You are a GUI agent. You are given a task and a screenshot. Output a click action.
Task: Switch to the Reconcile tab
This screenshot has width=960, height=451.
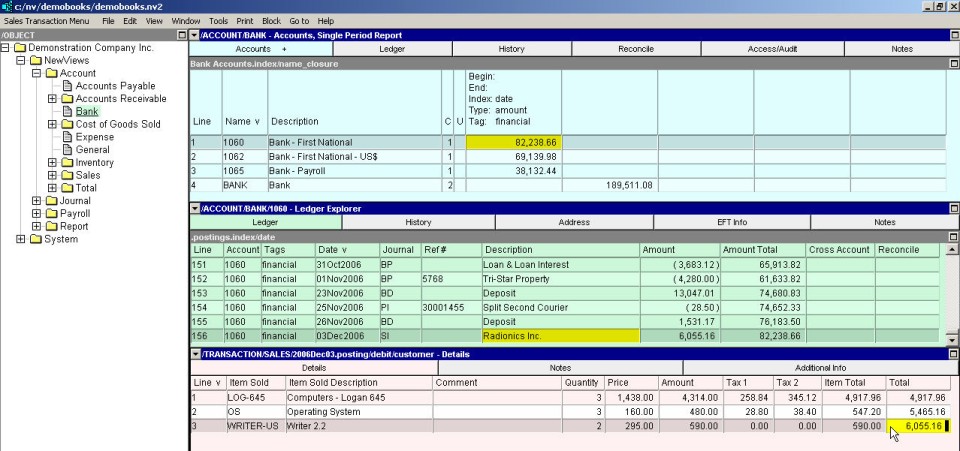pyautogui.click(x=635, y=49)
